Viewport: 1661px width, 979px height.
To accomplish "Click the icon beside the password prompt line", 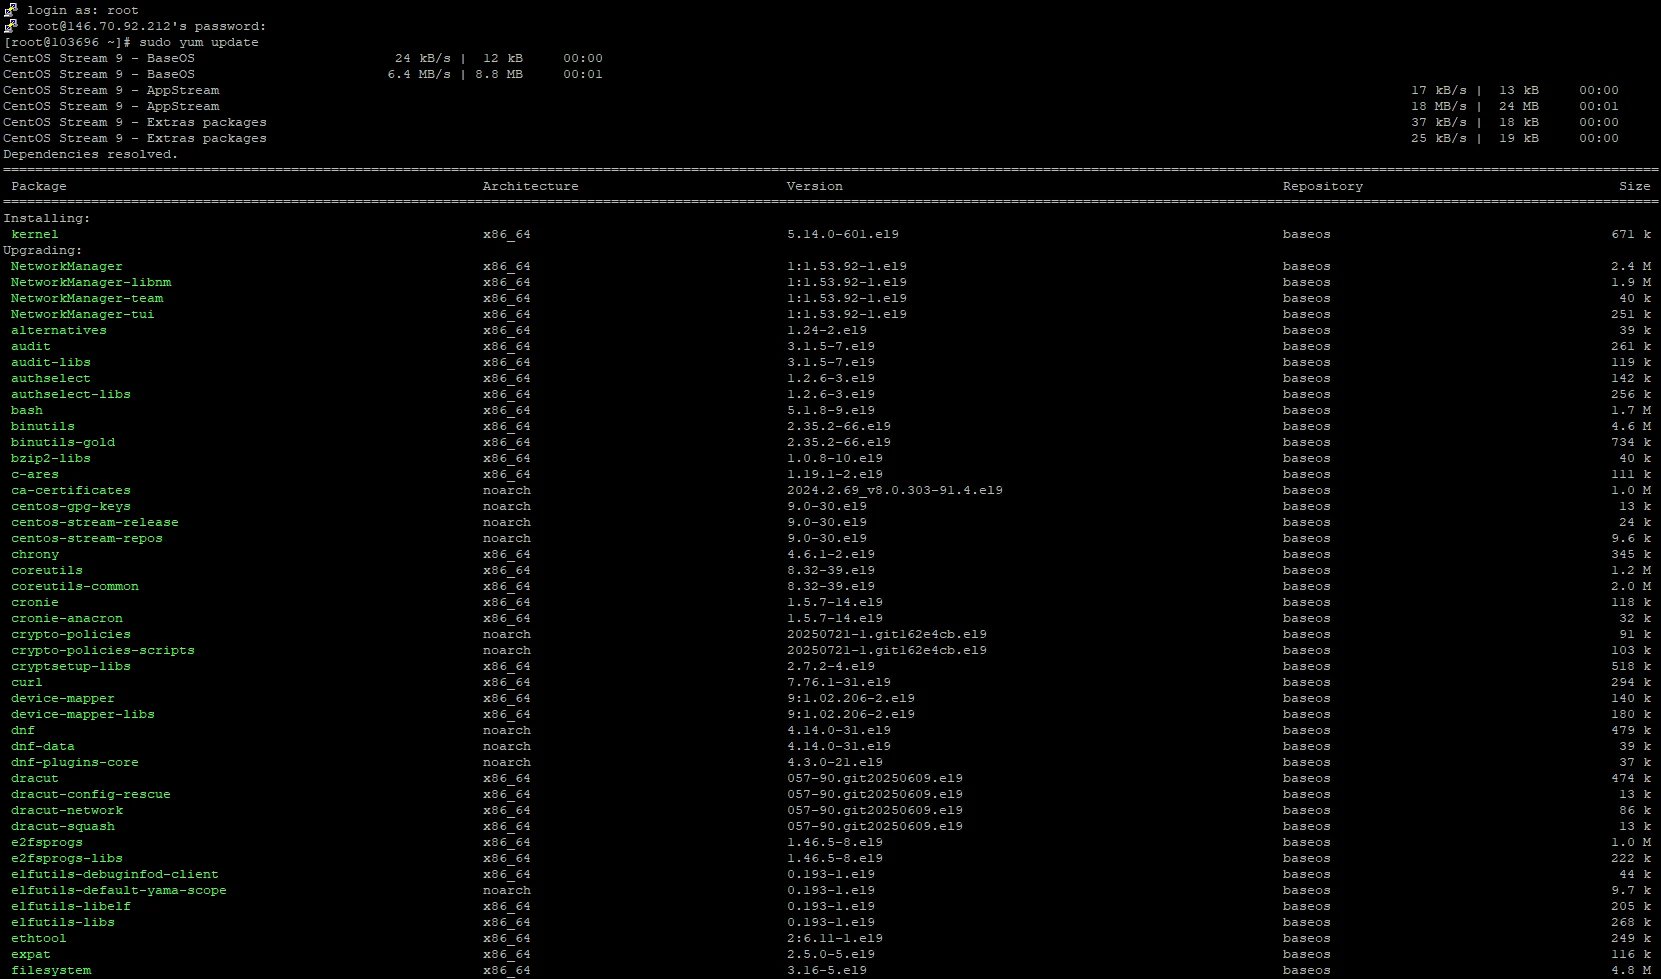I will [x=12, y=26].
